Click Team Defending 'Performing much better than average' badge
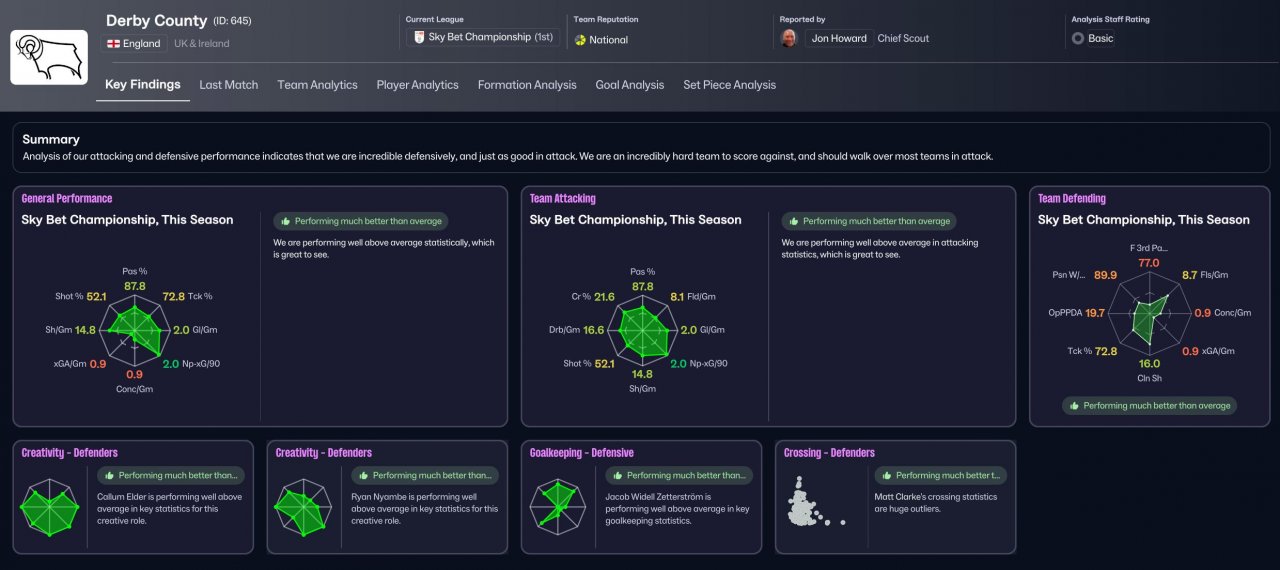The width and height of the screenshot is (1280, 570). coord(1150,406)
